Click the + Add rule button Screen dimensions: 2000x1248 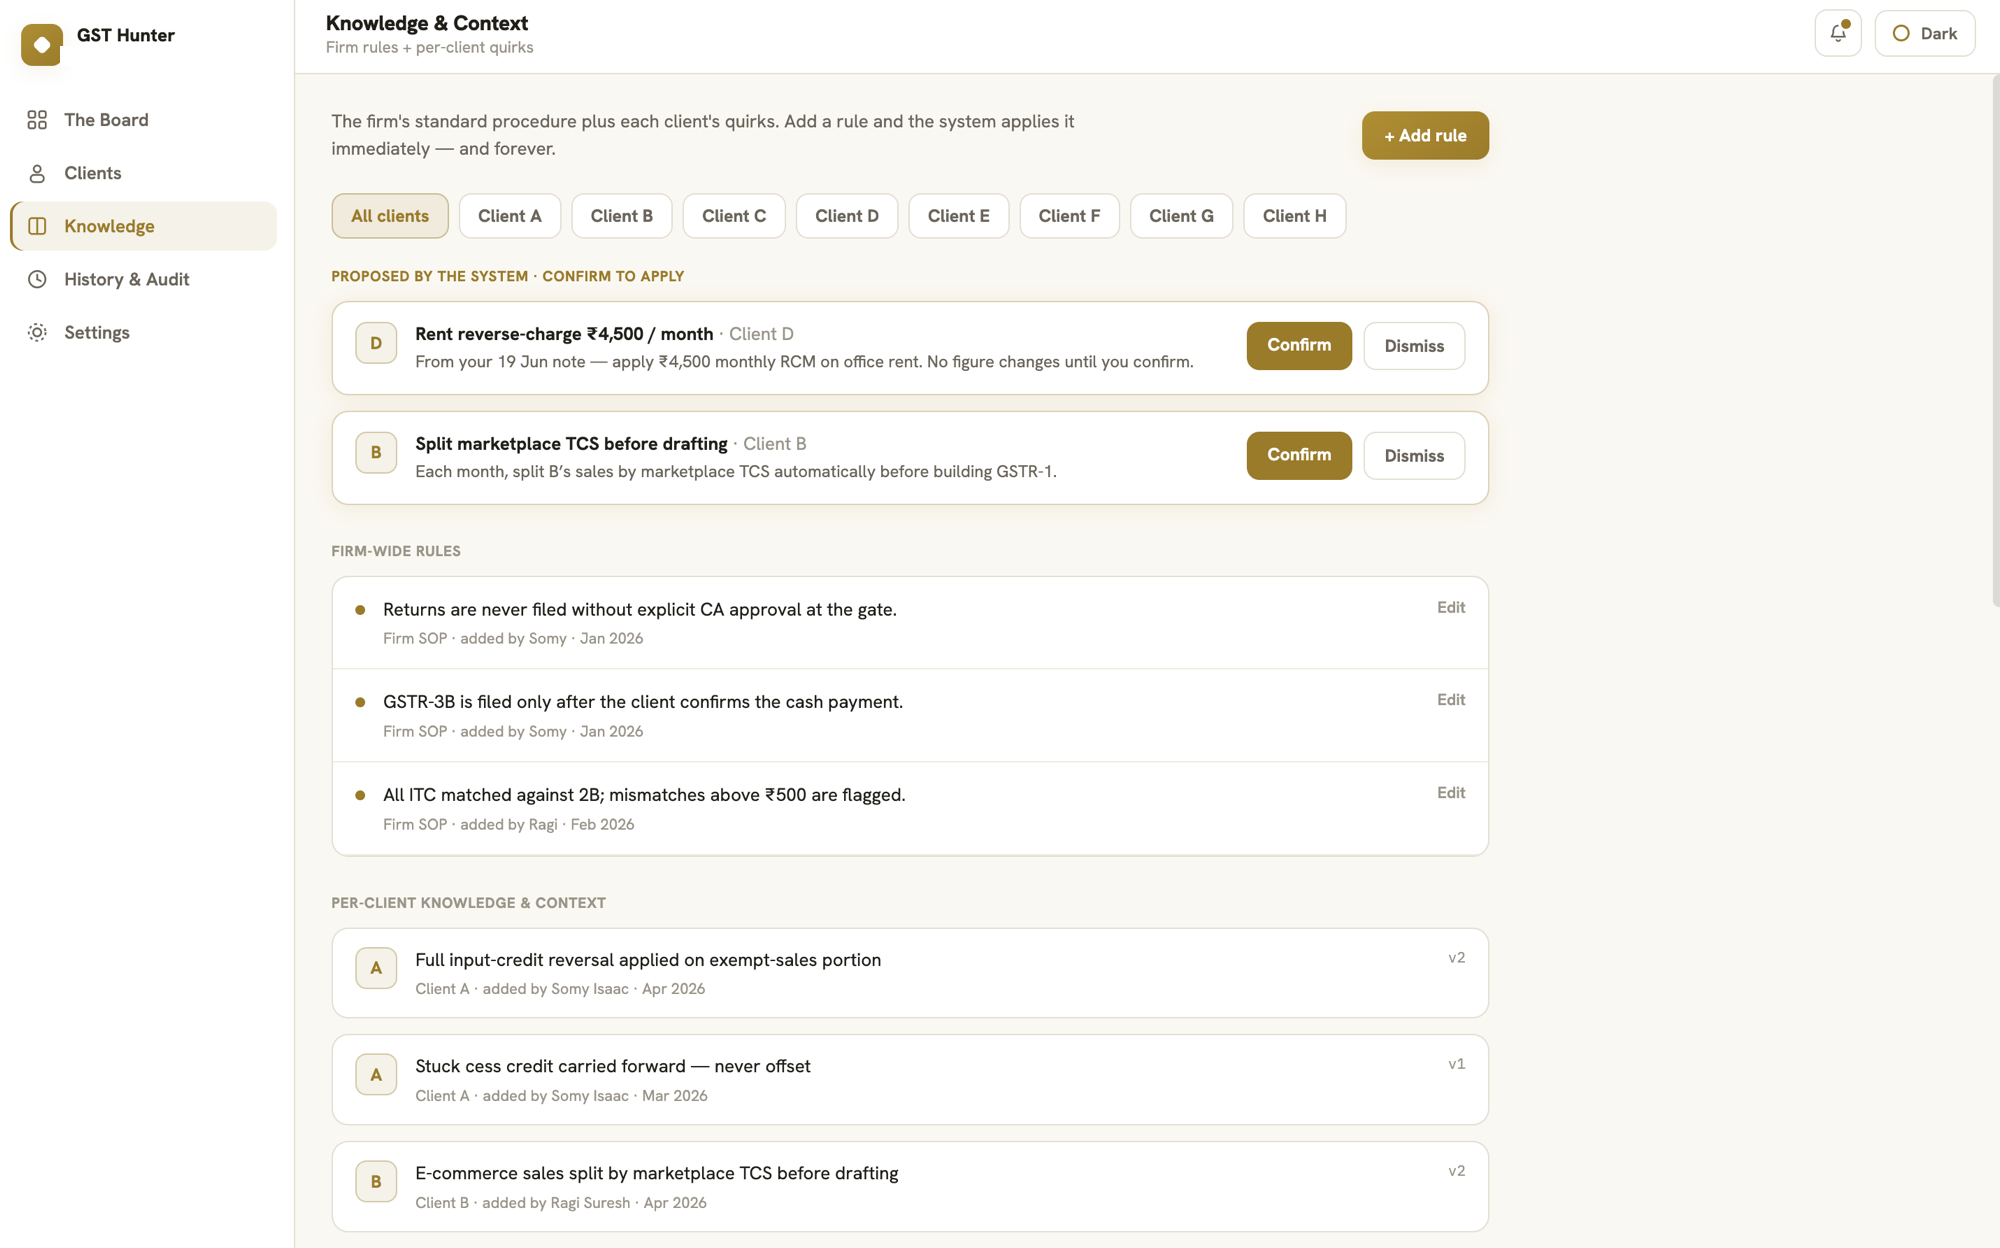(x=1425, y=135)
